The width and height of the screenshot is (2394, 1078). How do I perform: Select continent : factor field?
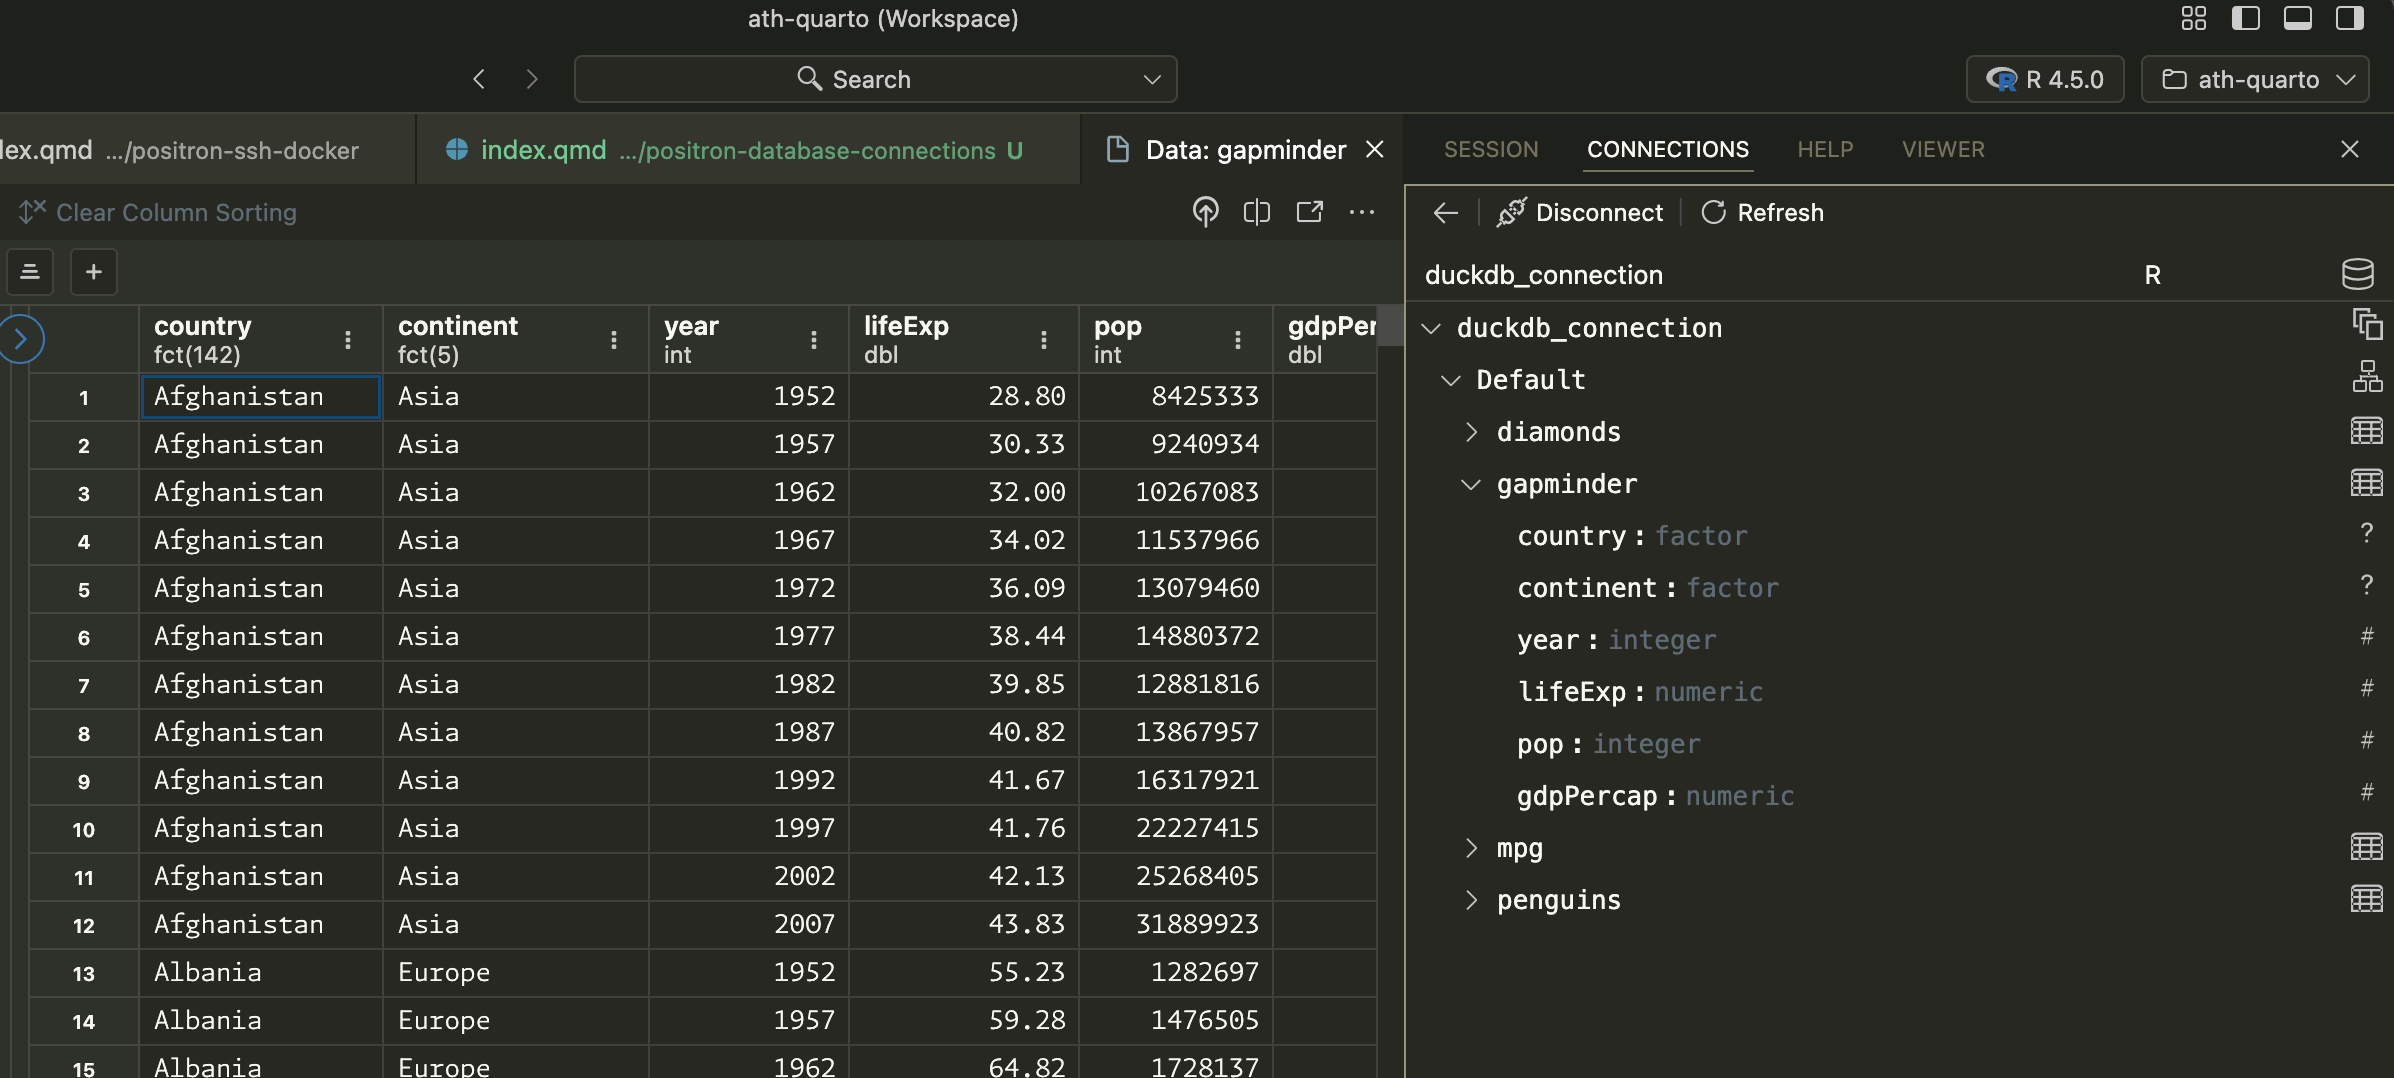(x=1648, y=588)
